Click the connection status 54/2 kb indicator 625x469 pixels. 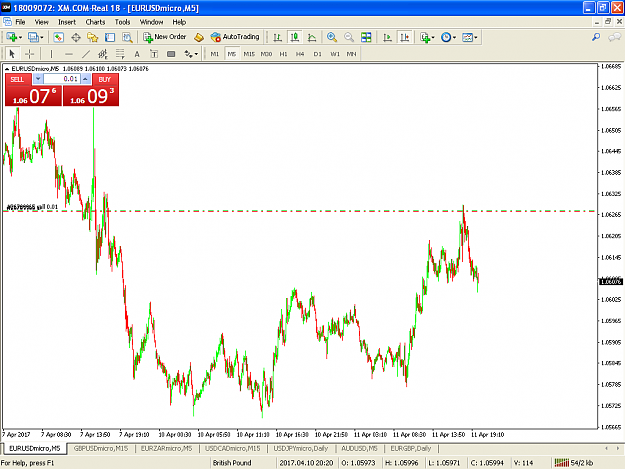click(x=574, y=463)
